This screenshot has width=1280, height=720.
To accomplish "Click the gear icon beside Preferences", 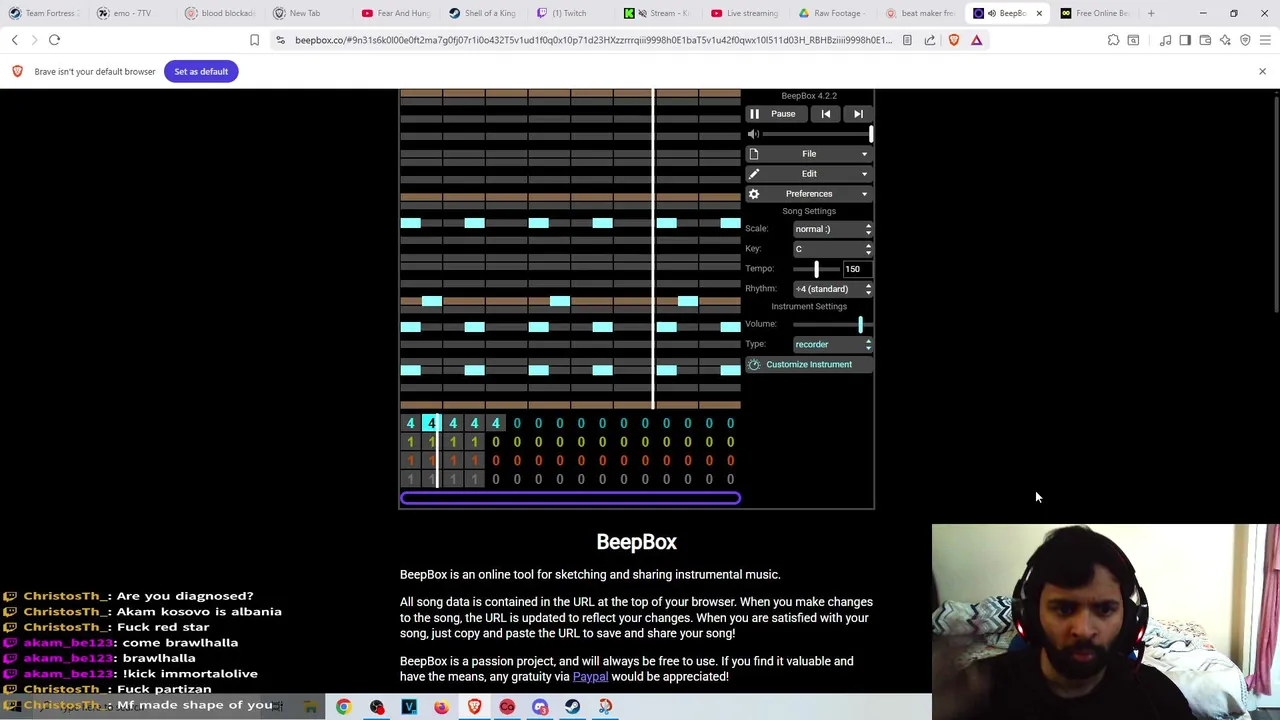I will 754,194.
